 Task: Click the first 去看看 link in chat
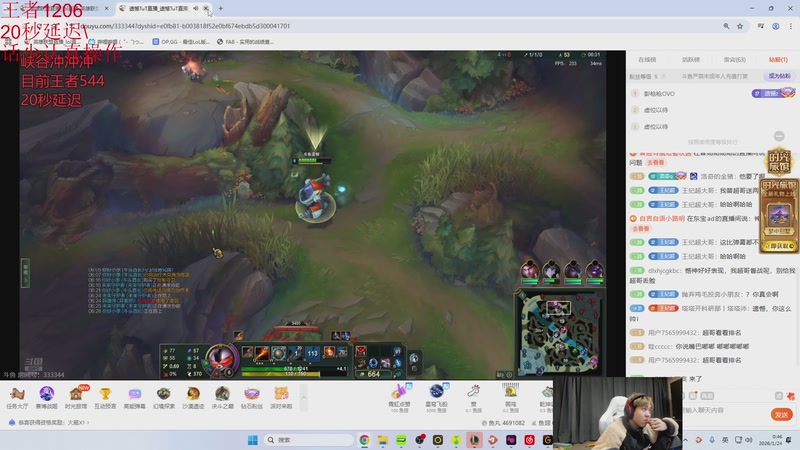656,162
